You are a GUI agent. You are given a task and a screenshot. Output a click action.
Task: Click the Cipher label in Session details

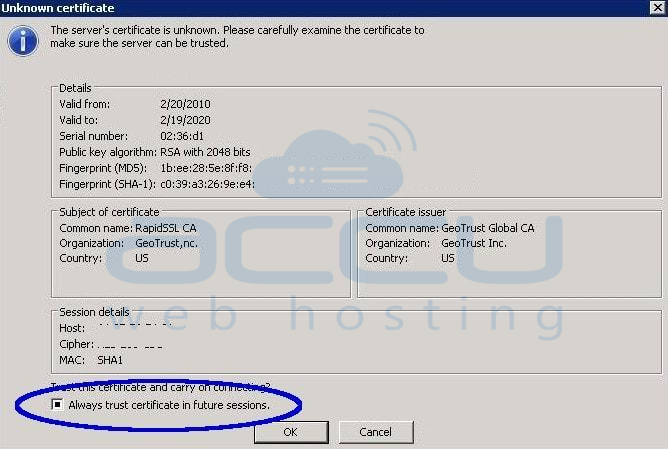(x=77, y=344)
